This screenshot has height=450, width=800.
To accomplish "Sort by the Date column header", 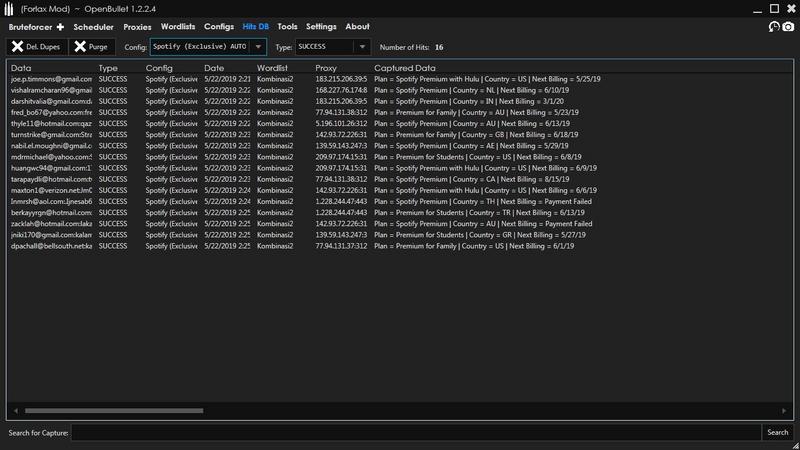I will tap(214, 68).
